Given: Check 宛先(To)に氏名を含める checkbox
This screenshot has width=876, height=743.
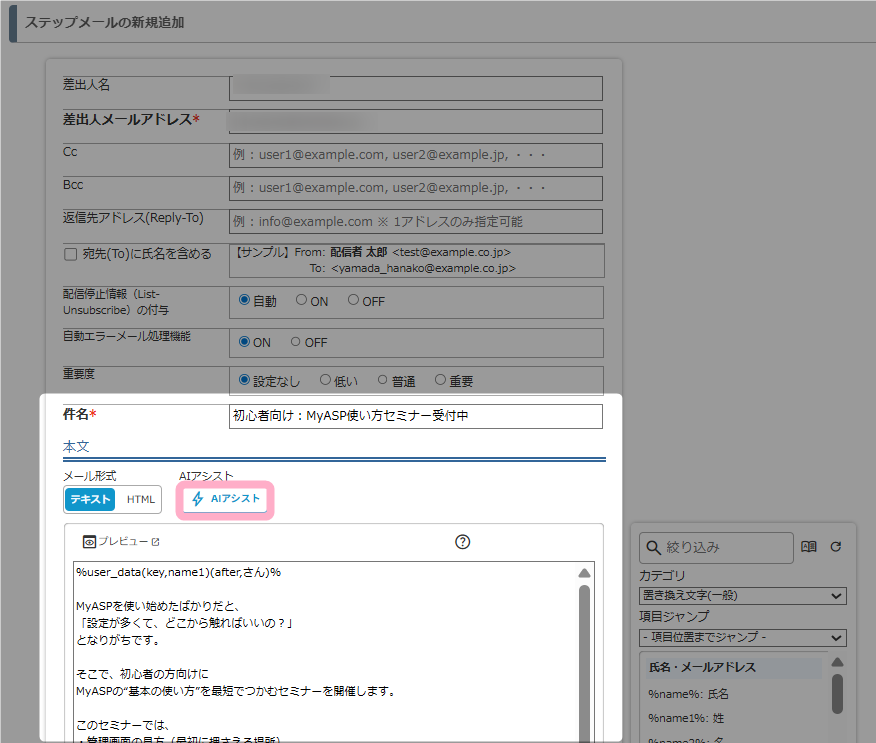Looking at the screenshot, I should click(70, 254).
